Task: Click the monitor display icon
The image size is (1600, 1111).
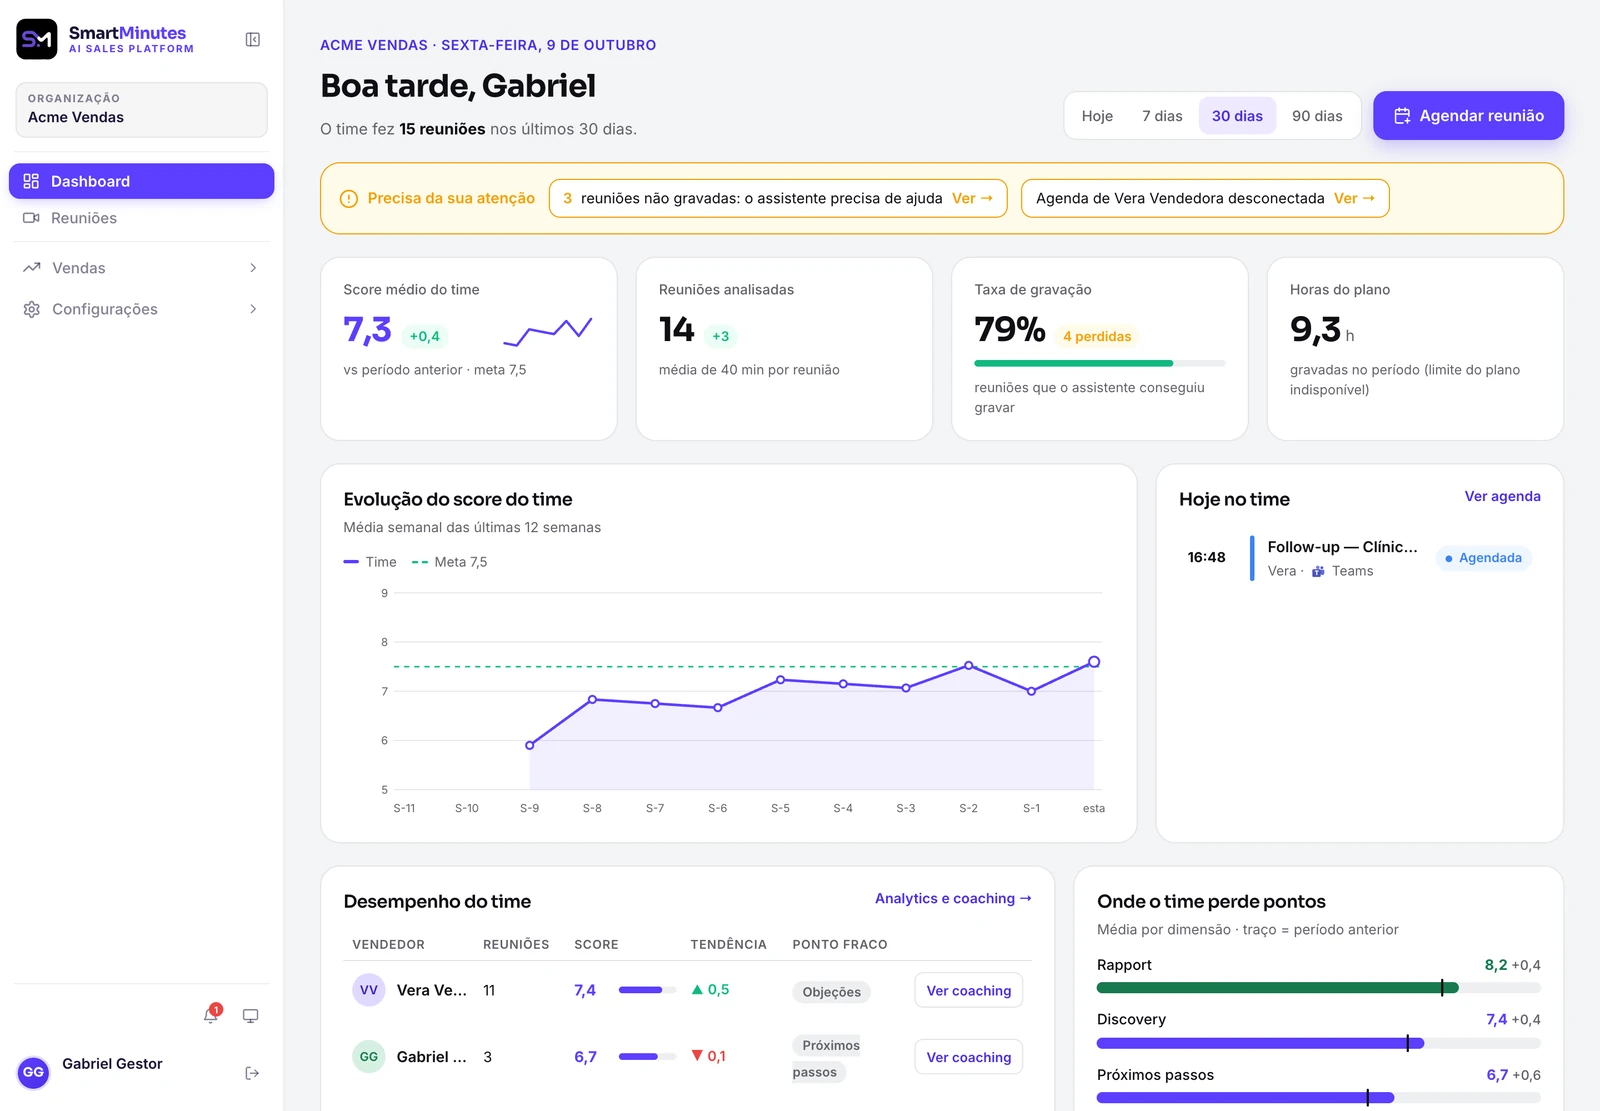Action: [251, 1016]
